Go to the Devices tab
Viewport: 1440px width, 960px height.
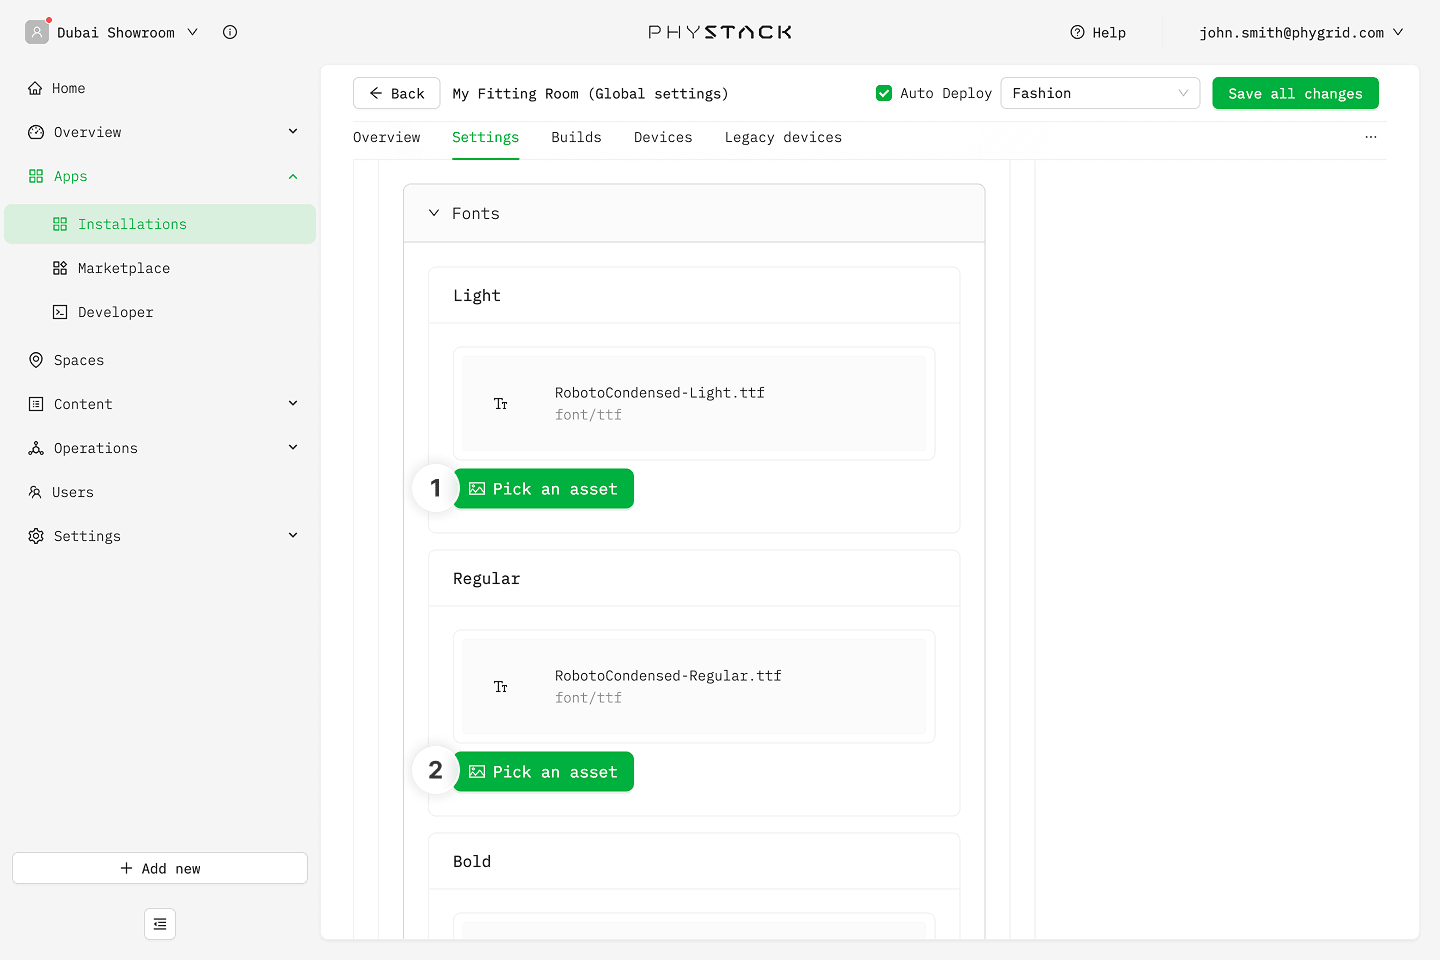point(663,137)
